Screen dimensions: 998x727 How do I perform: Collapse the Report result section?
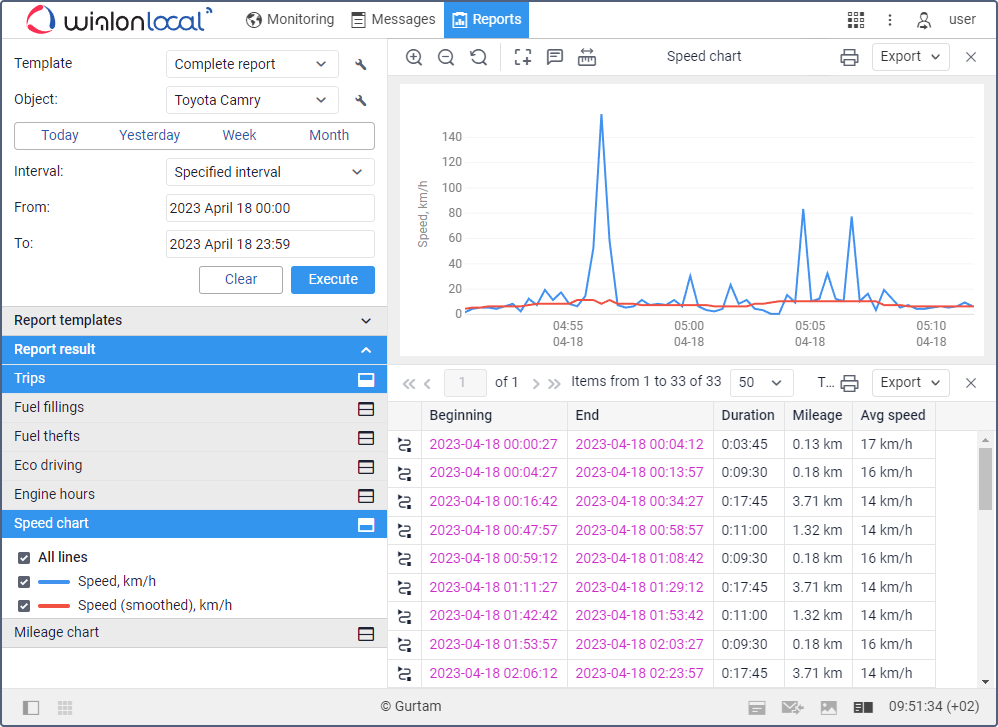pos(194,349)
